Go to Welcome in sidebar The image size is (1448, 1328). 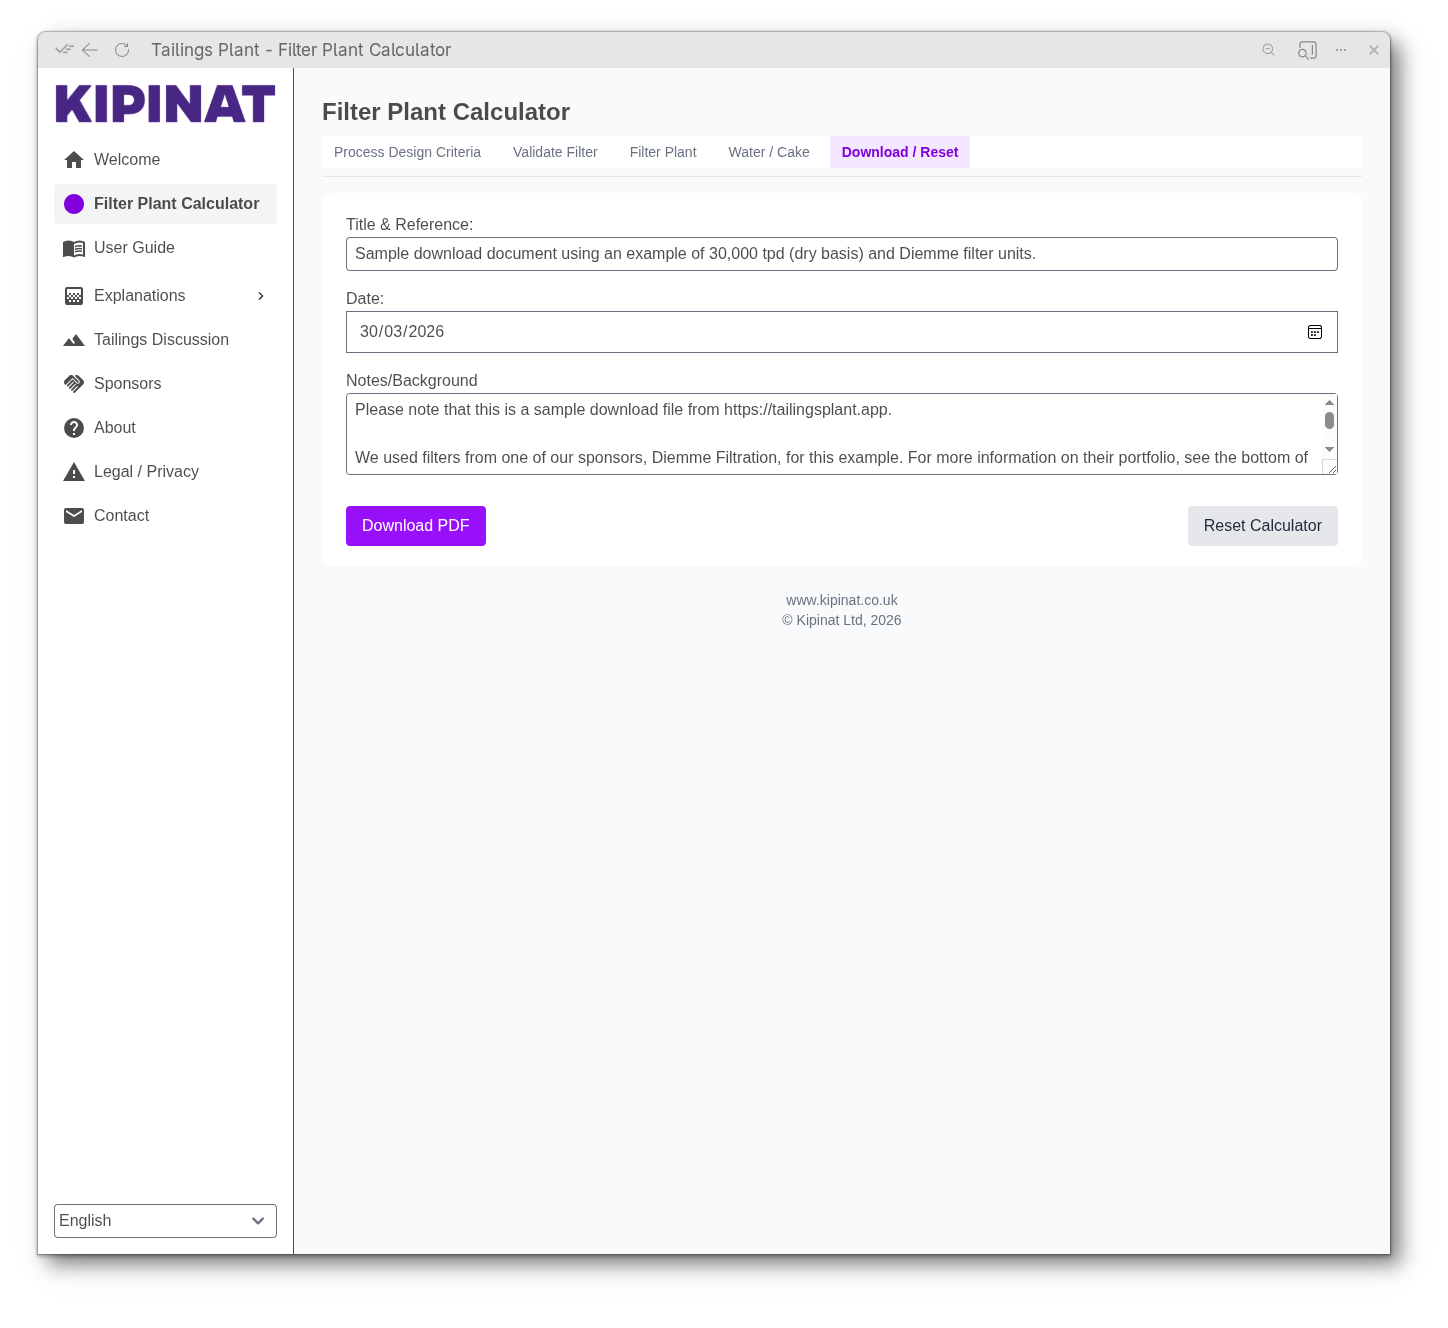[165, 160]
